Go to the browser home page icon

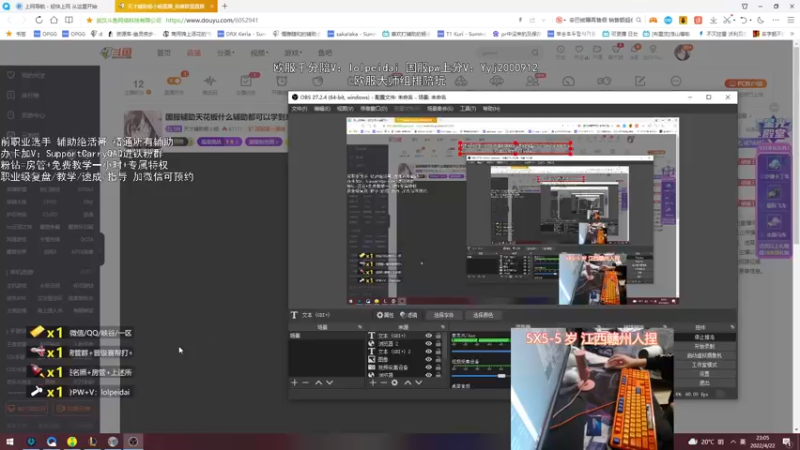click(x=54, y=20)
